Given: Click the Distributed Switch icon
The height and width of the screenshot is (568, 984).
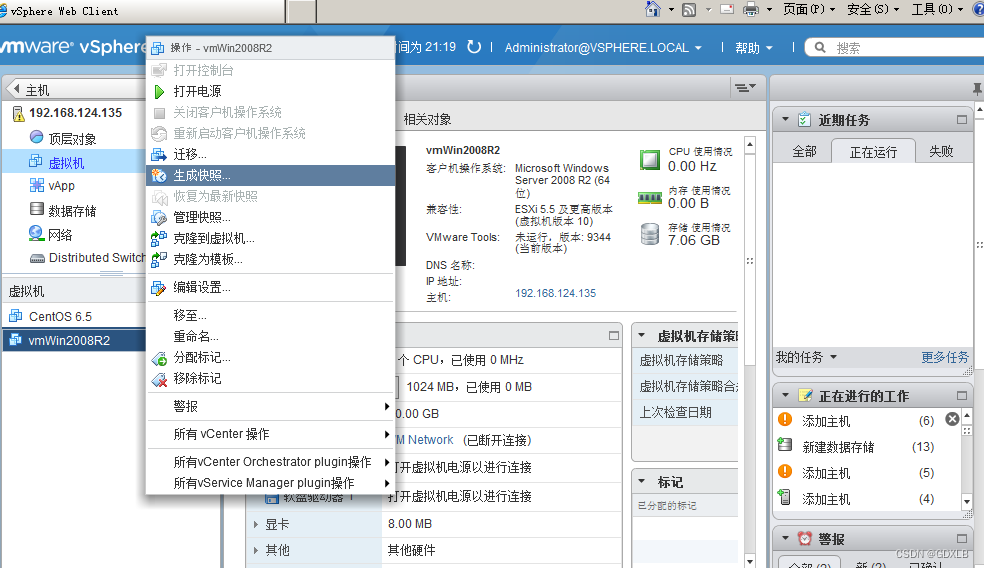Looking at the screenshot, I should [x=38, y=258].
